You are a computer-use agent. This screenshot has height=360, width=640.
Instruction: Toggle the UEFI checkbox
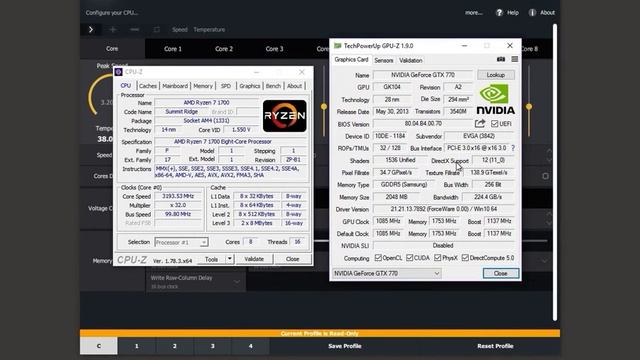(495, 123)
